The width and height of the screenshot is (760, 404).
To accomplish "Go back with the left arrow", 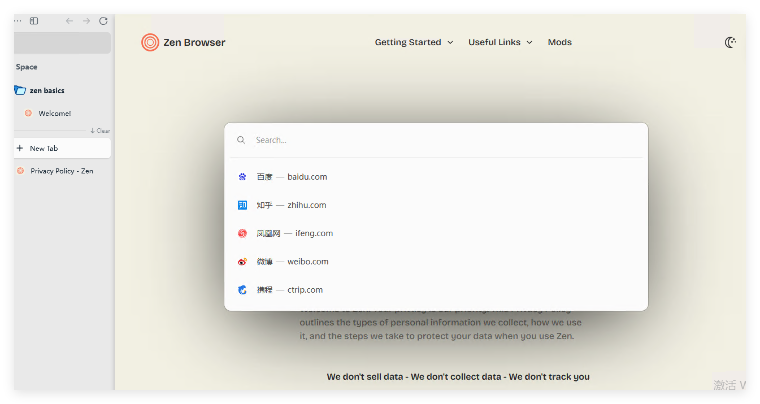I will pyautogui.click(x=69, y=21).
